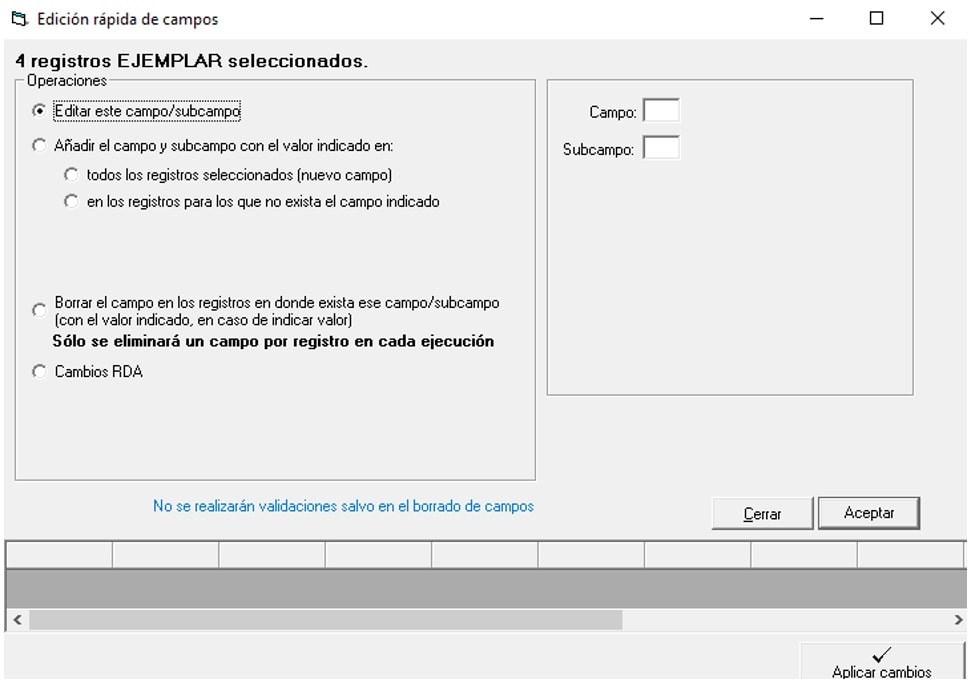The width and height of the screenshot is (973, 682).
Task: Click the 'Operaciones' group label
Action: point(66,81)
